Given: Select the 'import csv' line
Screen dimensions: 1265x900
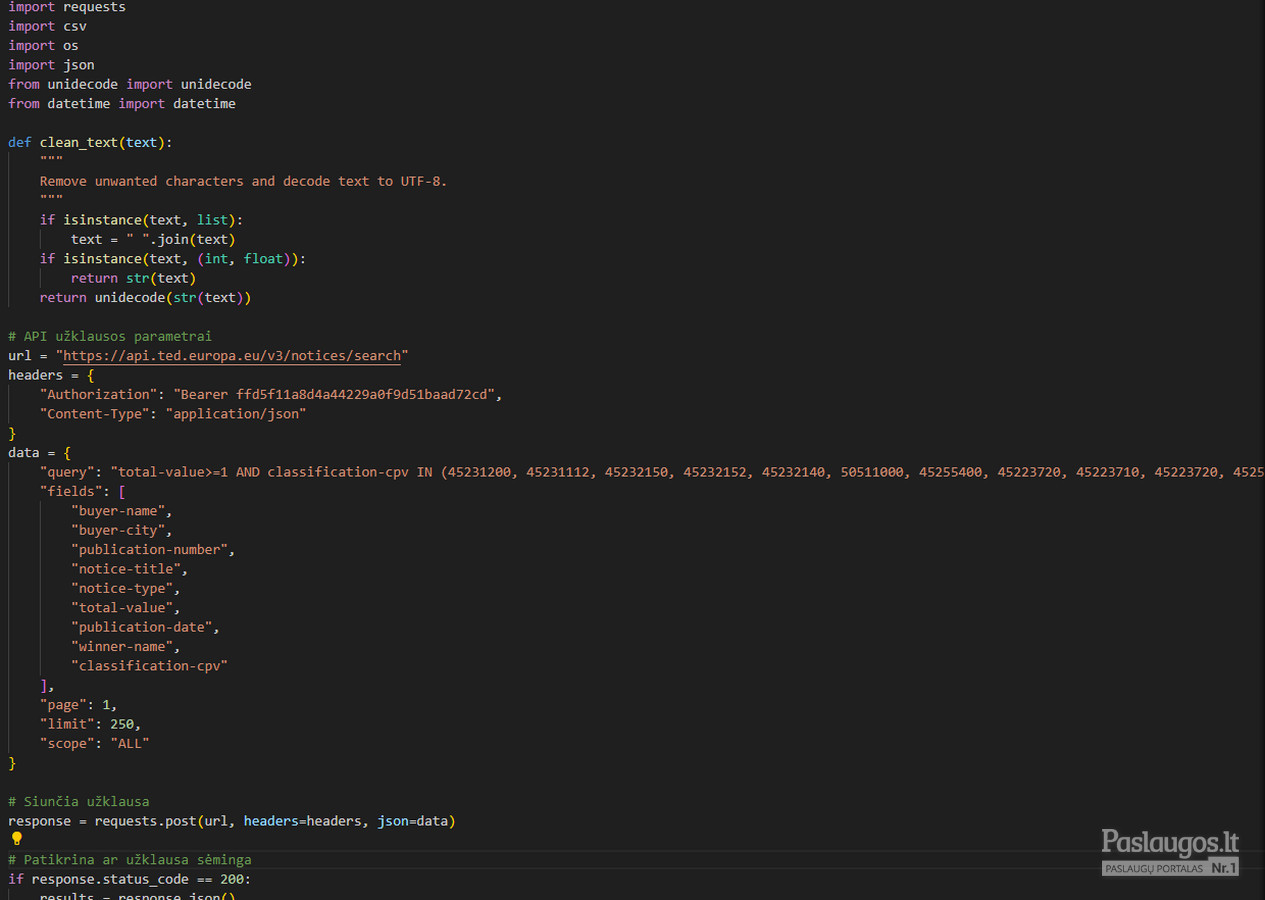Looking at the screenshot, I should pyautogui.click(x=47, y=26).
